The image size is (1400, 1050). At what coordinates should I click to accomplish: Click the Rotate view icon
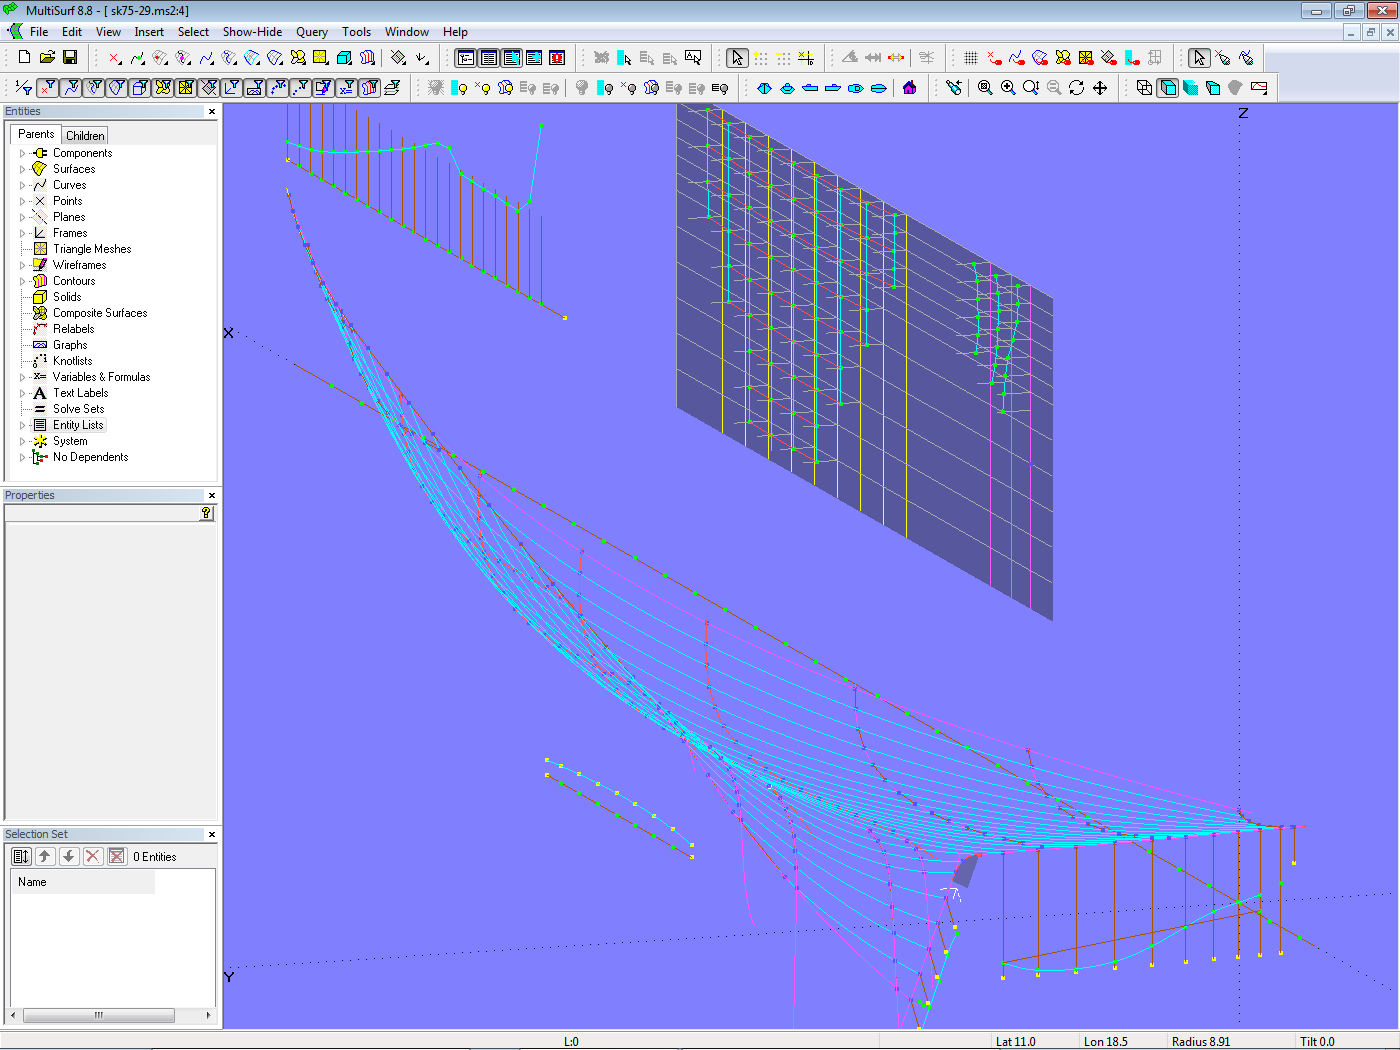click(1076, 88)
